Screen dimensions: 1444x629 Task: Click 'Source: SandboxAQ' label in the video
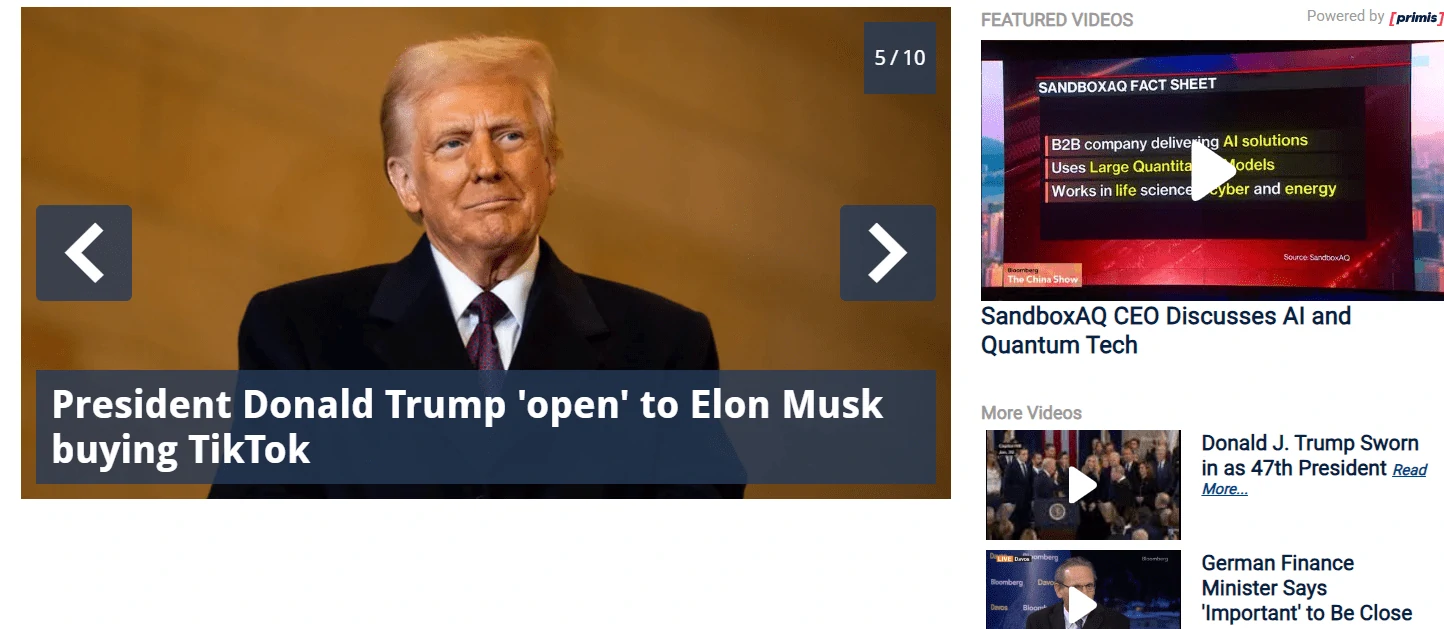tap(1316, 258)
